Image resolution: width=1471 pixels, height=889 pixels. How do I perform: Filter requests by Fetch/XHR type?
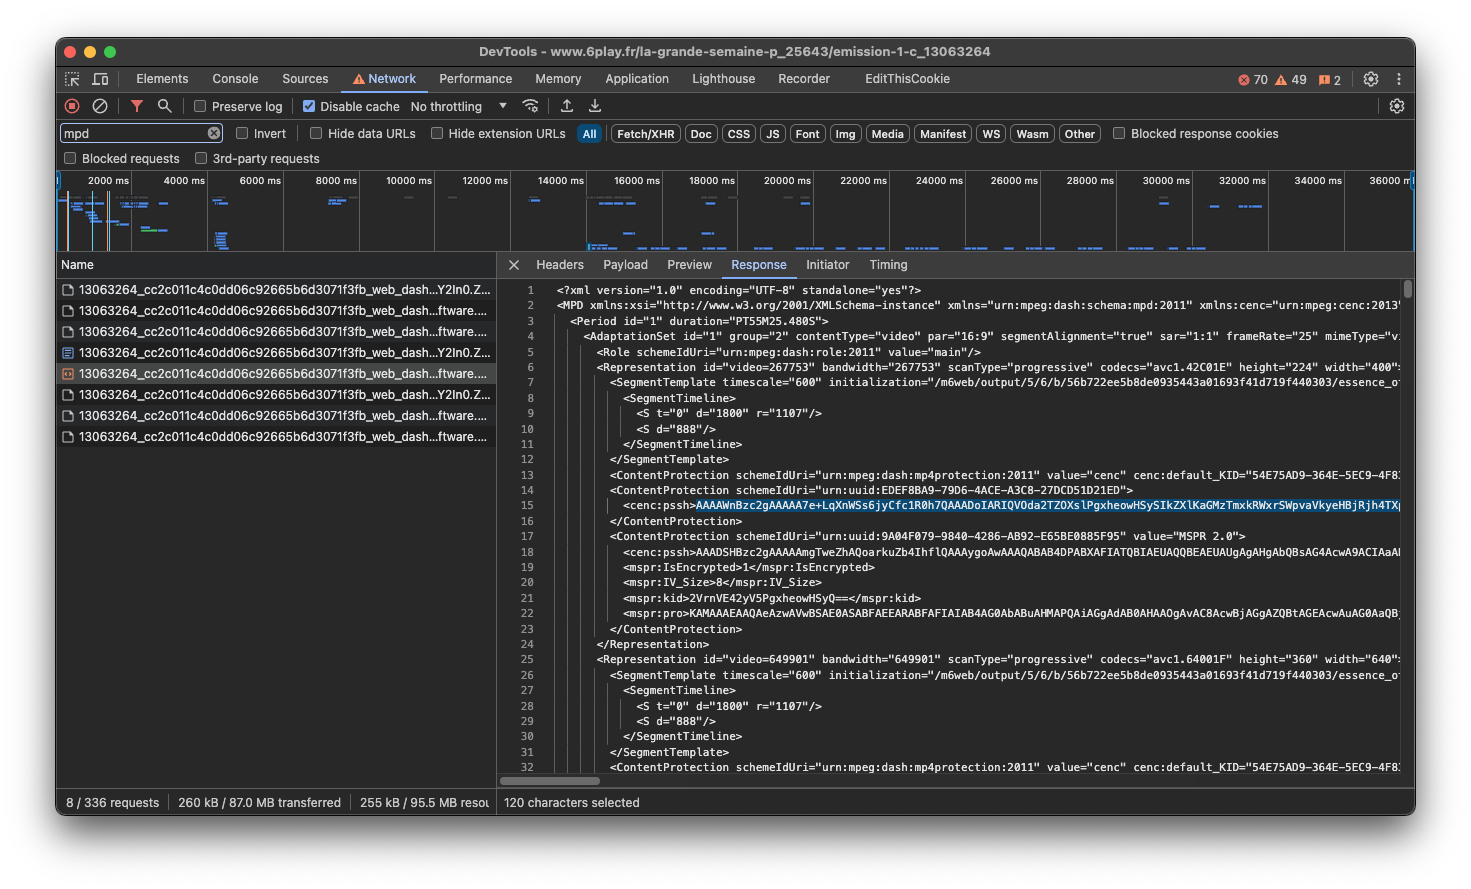[x=645, y=134]
